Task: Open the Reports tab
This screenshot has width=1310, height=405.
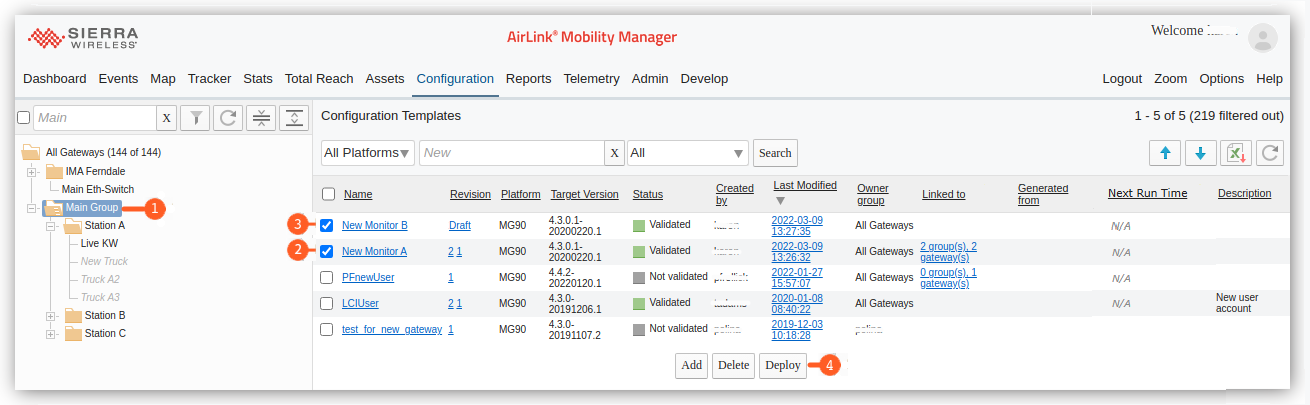Action: pyautogui.click(x=528, y=78)
